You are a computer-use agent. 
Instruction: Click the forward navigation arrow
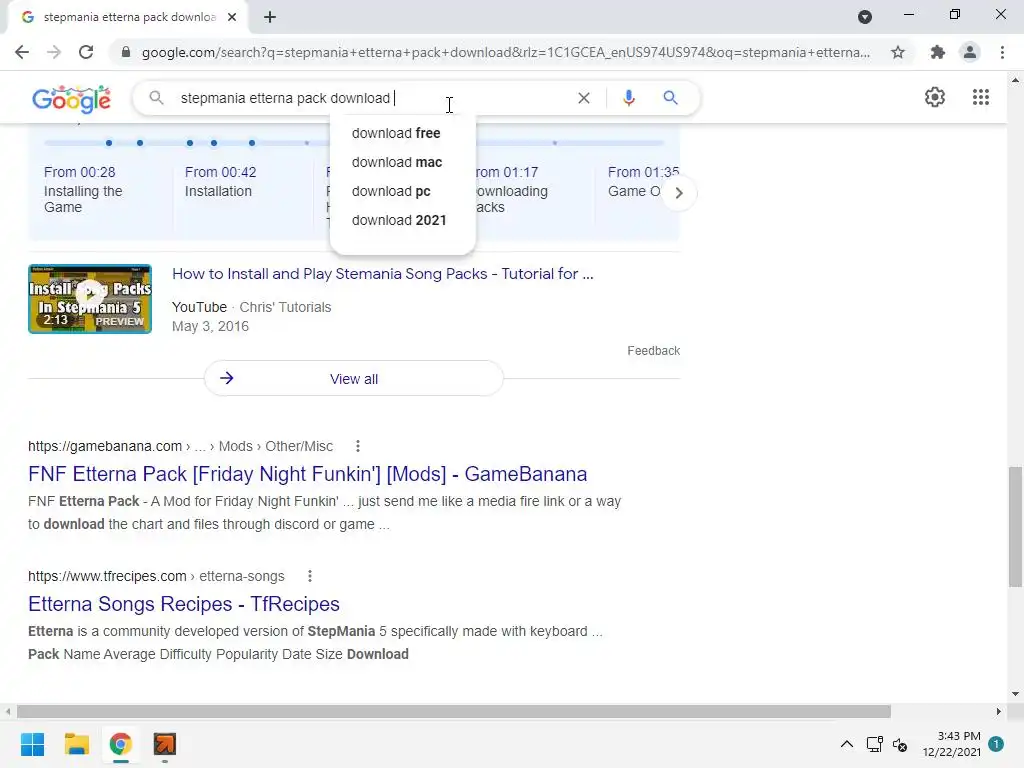coord(54,52)
